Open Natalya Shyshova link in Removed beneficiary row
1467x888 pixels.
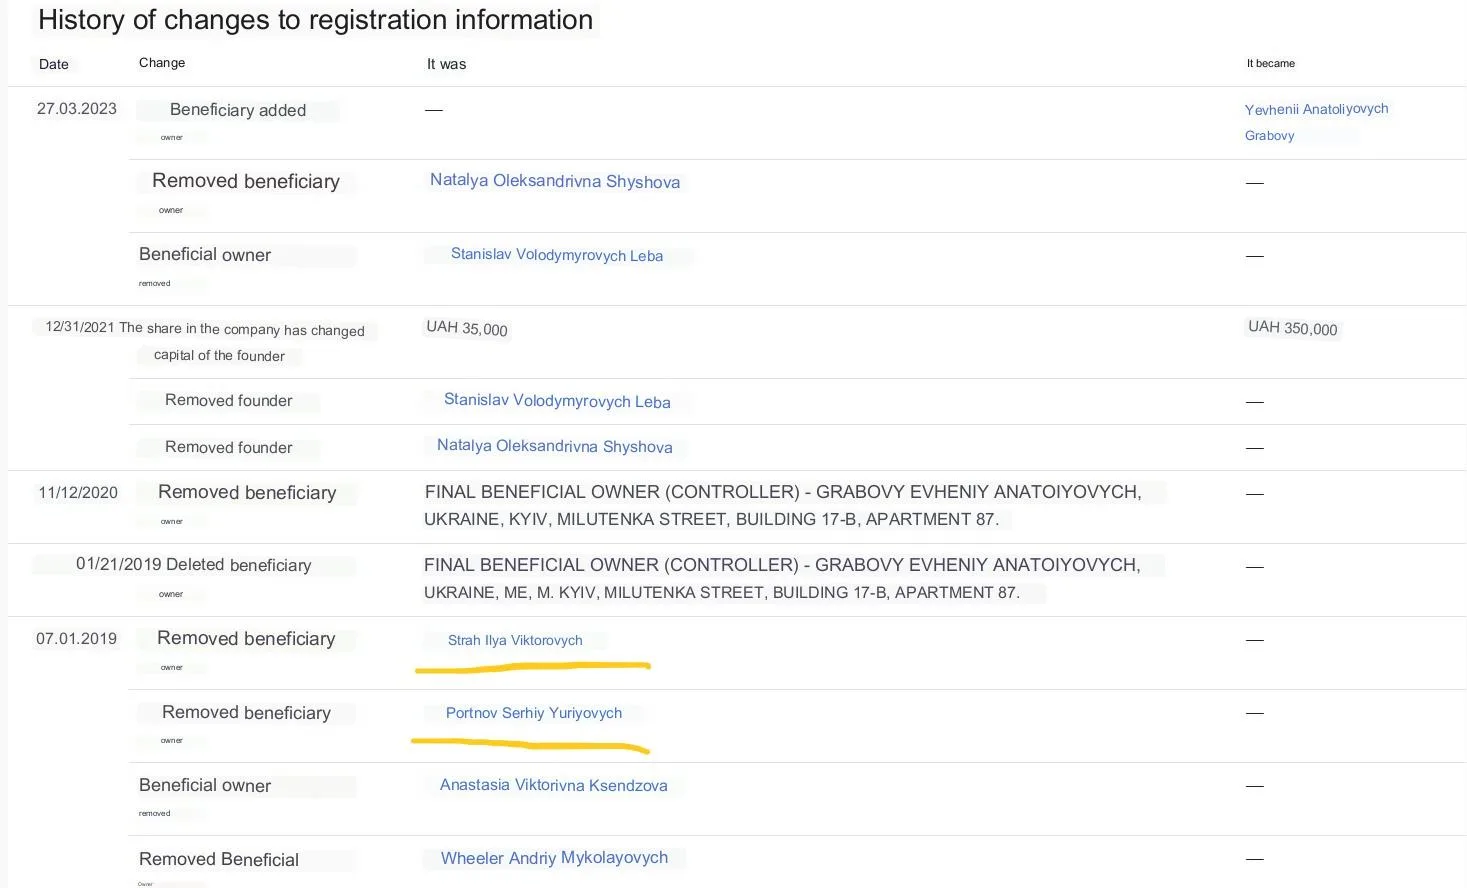[x=555, y=181]
